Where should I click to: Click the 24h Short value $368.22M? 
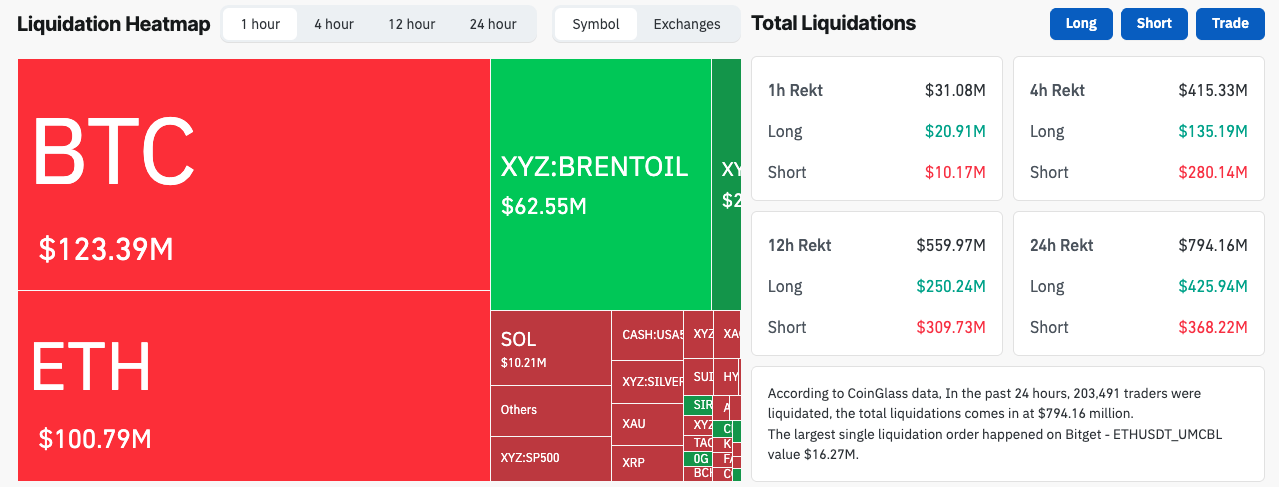1213,327
